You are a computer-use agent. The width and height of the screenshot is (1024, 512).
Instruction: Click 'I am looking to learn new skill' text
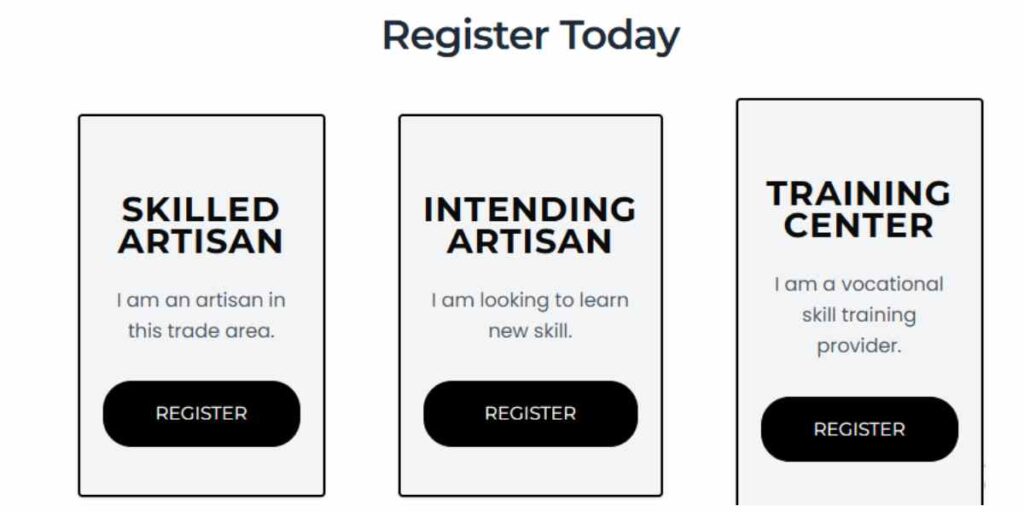tap(530, 315)
